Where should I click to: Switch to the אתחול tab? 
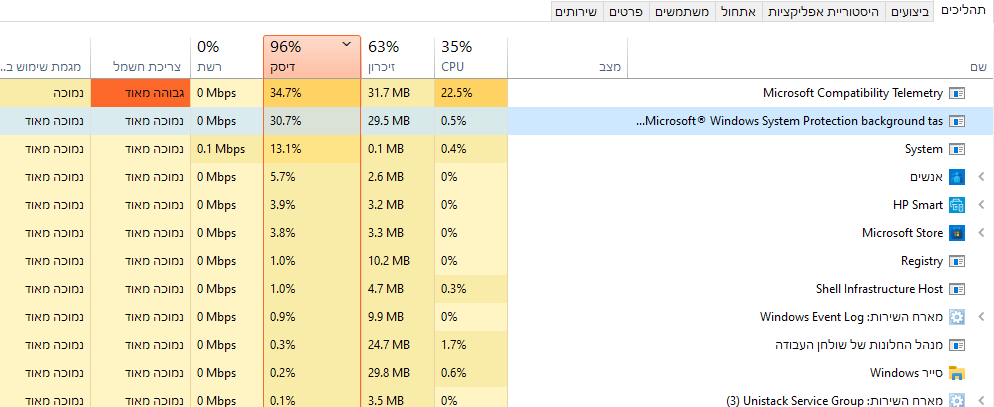pos(739,12)
